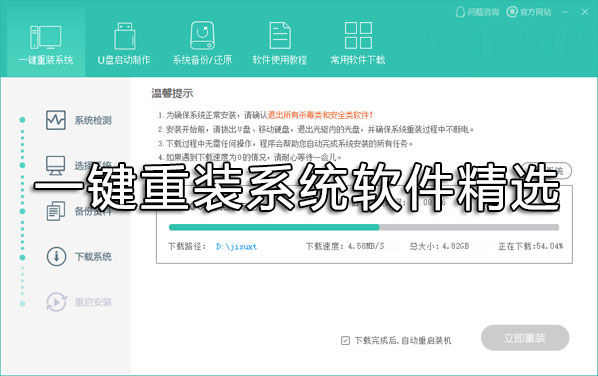Click the 立即重装 button
The image size is (598, 376).
[x=525, y=338]
